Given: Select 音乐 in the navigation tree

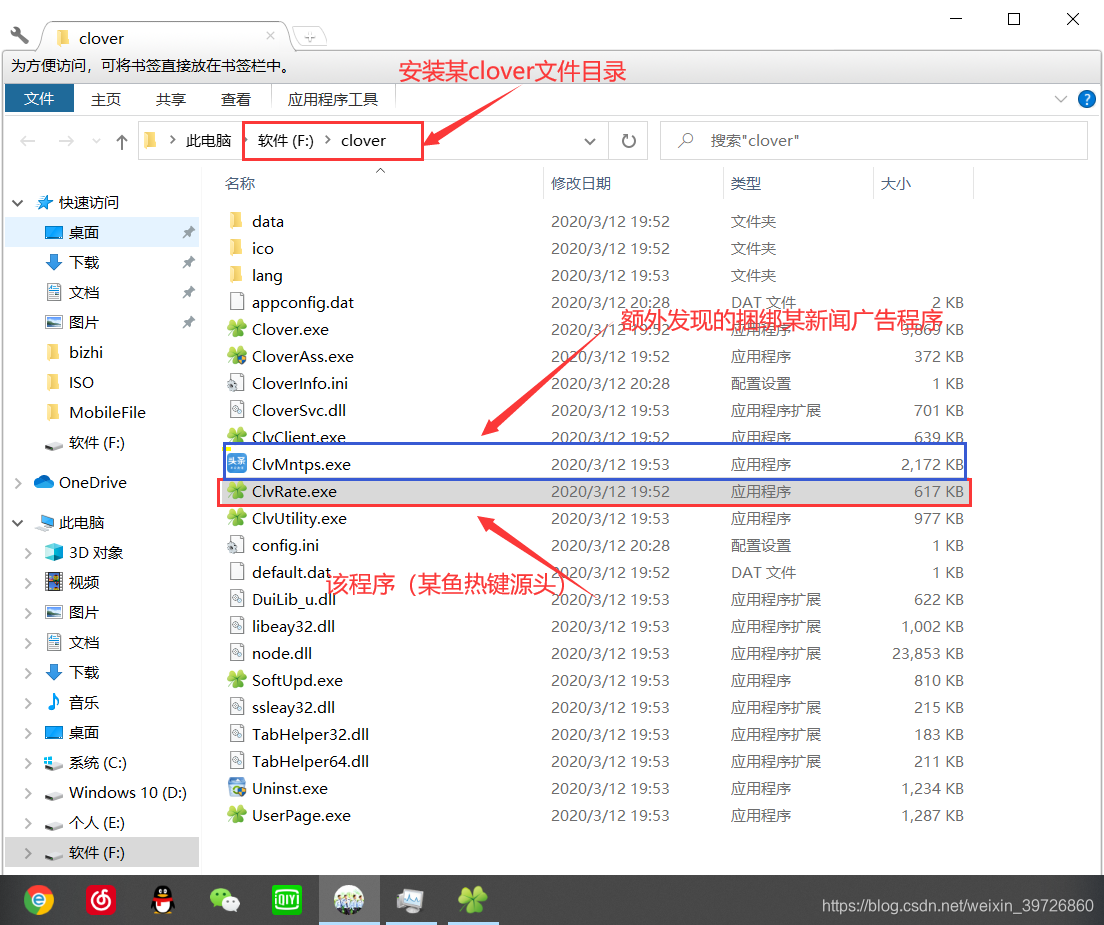Looking at the screenshot, I should (x=84, y=703).
